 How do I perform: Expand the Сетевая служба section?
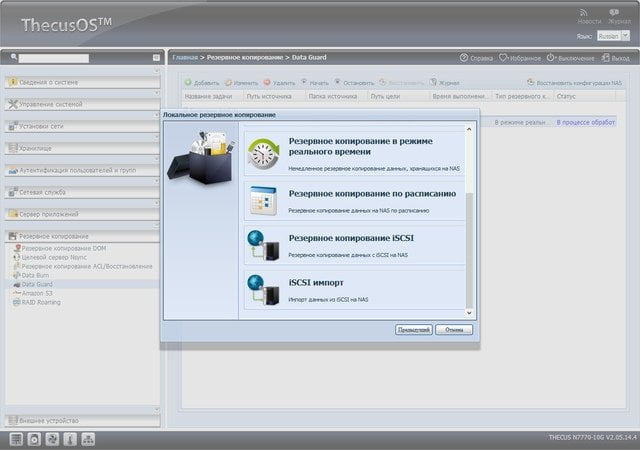point(82,192)
